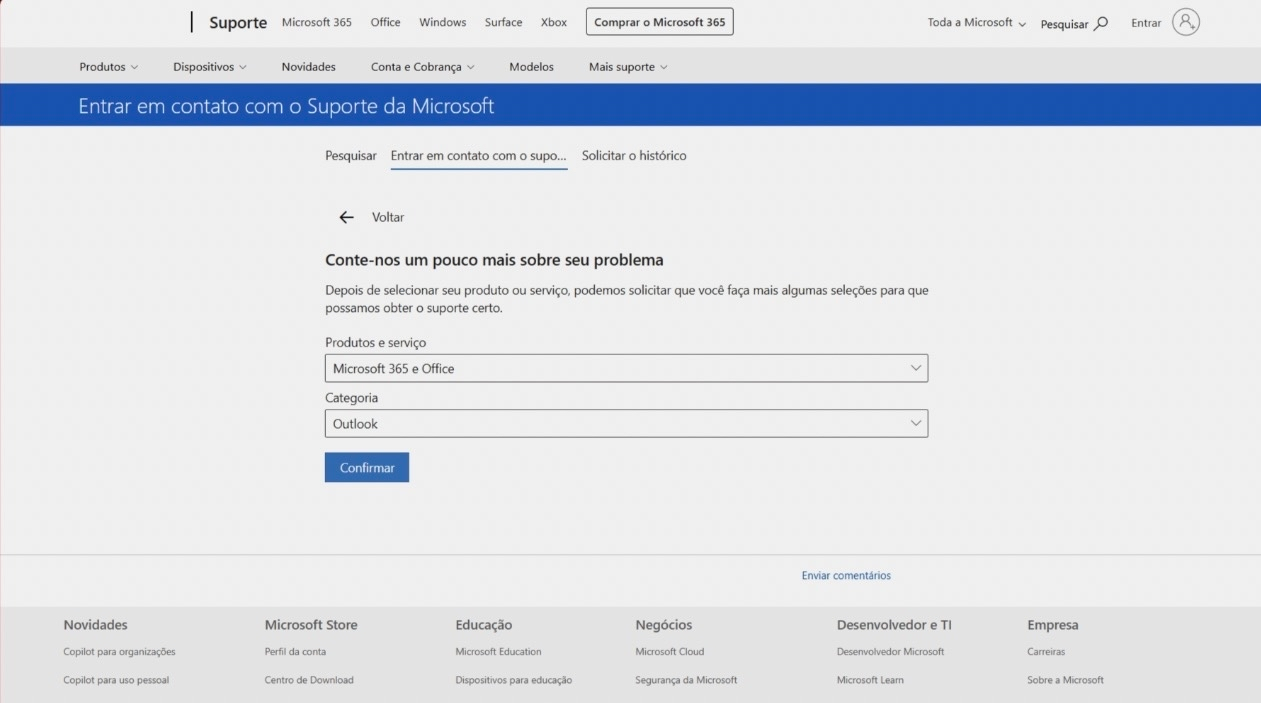This screenshot has width=1261, height=703.
Task: Click the account avatar icon next to Entrar
Action: tap(1186, 22)
